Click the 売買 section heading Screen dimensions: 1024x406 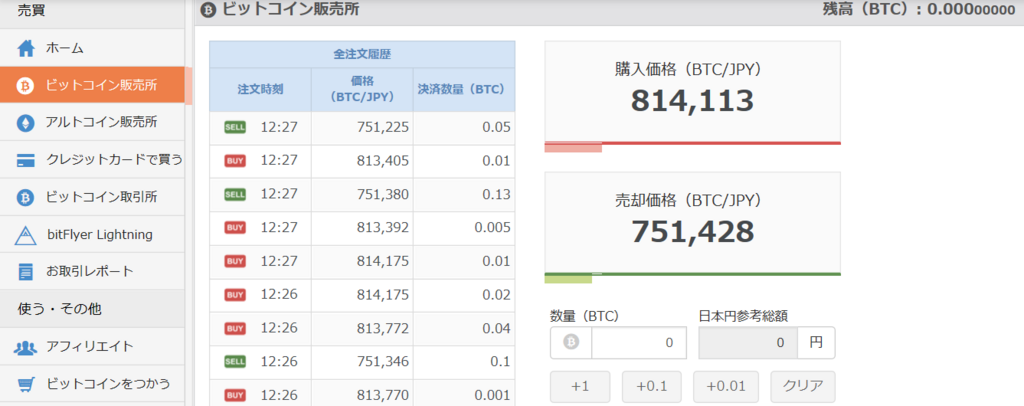(31, 10)
